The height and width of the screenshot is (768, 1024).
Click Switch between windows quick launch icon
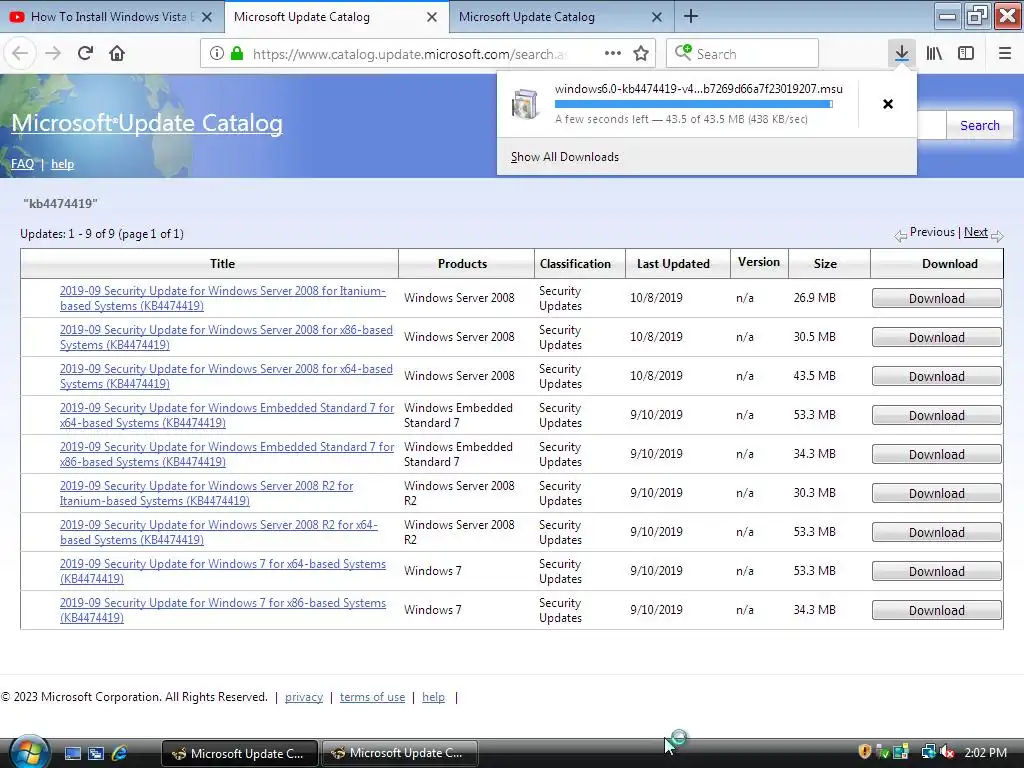(95, 753)
